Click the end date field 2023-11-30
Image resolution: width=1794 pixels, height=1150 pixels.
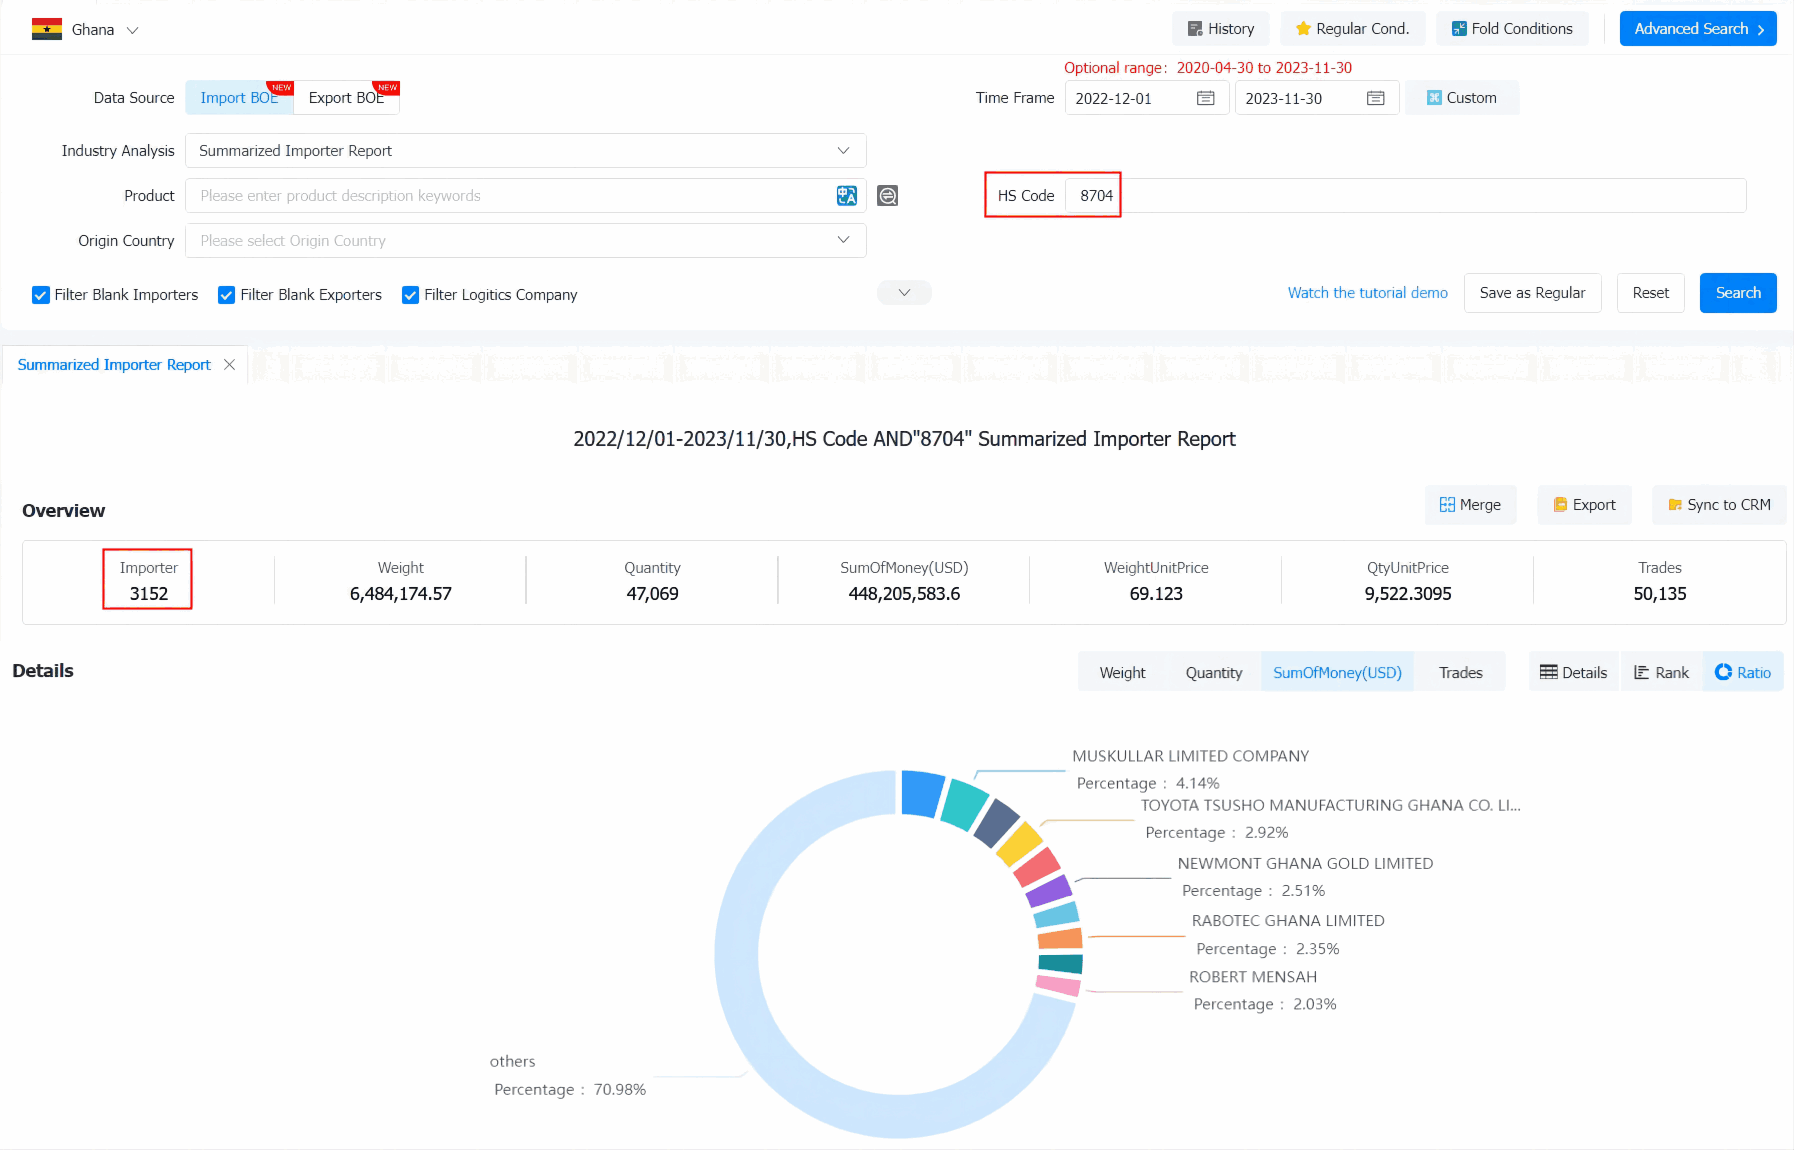1316,98
